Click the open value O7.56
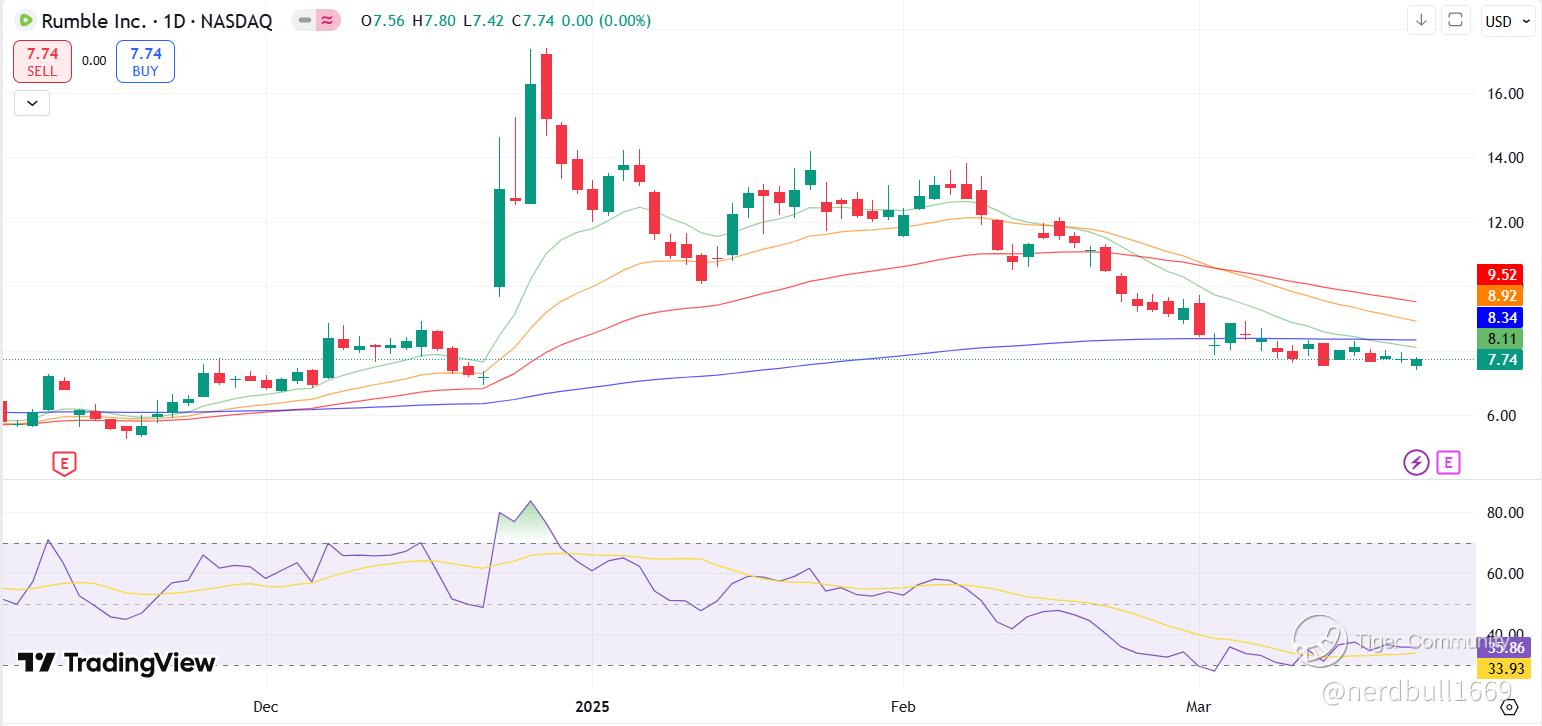This screenshot has width=1542, height=726. [384, 20]
